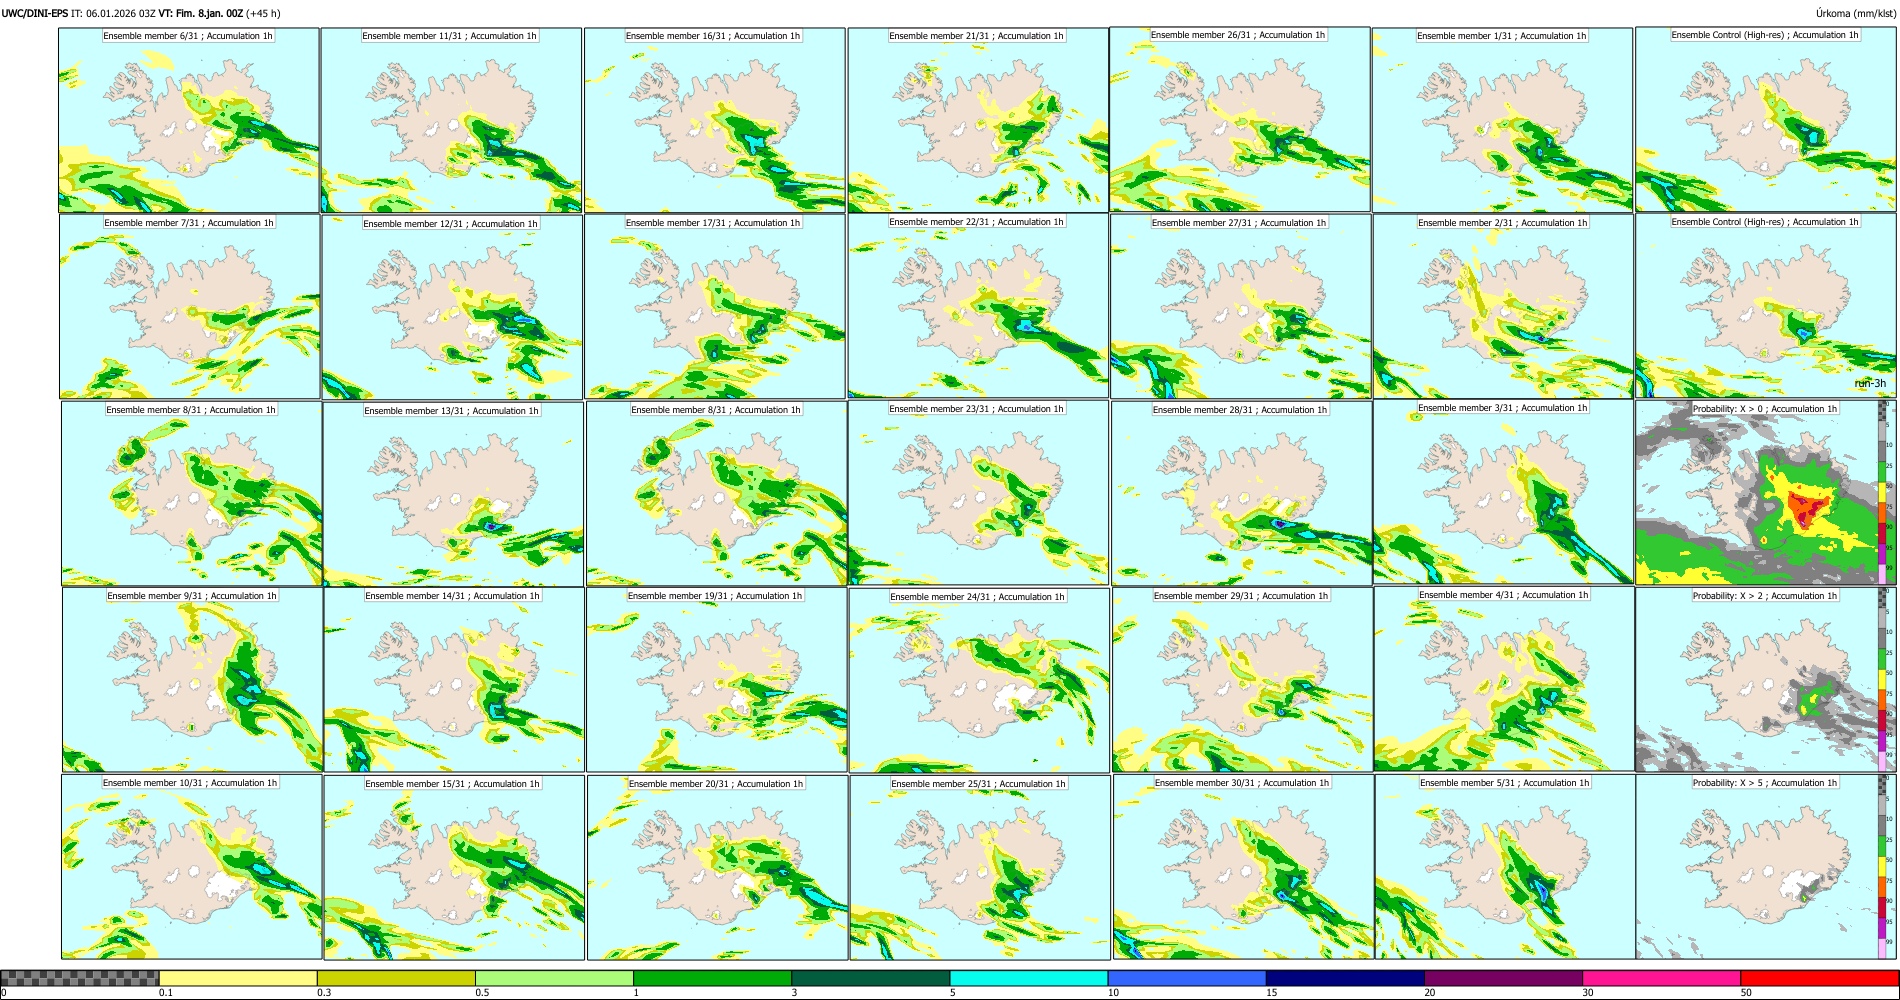
Task: Select the green 1–3 legend swatch
Action: point(712,978)
